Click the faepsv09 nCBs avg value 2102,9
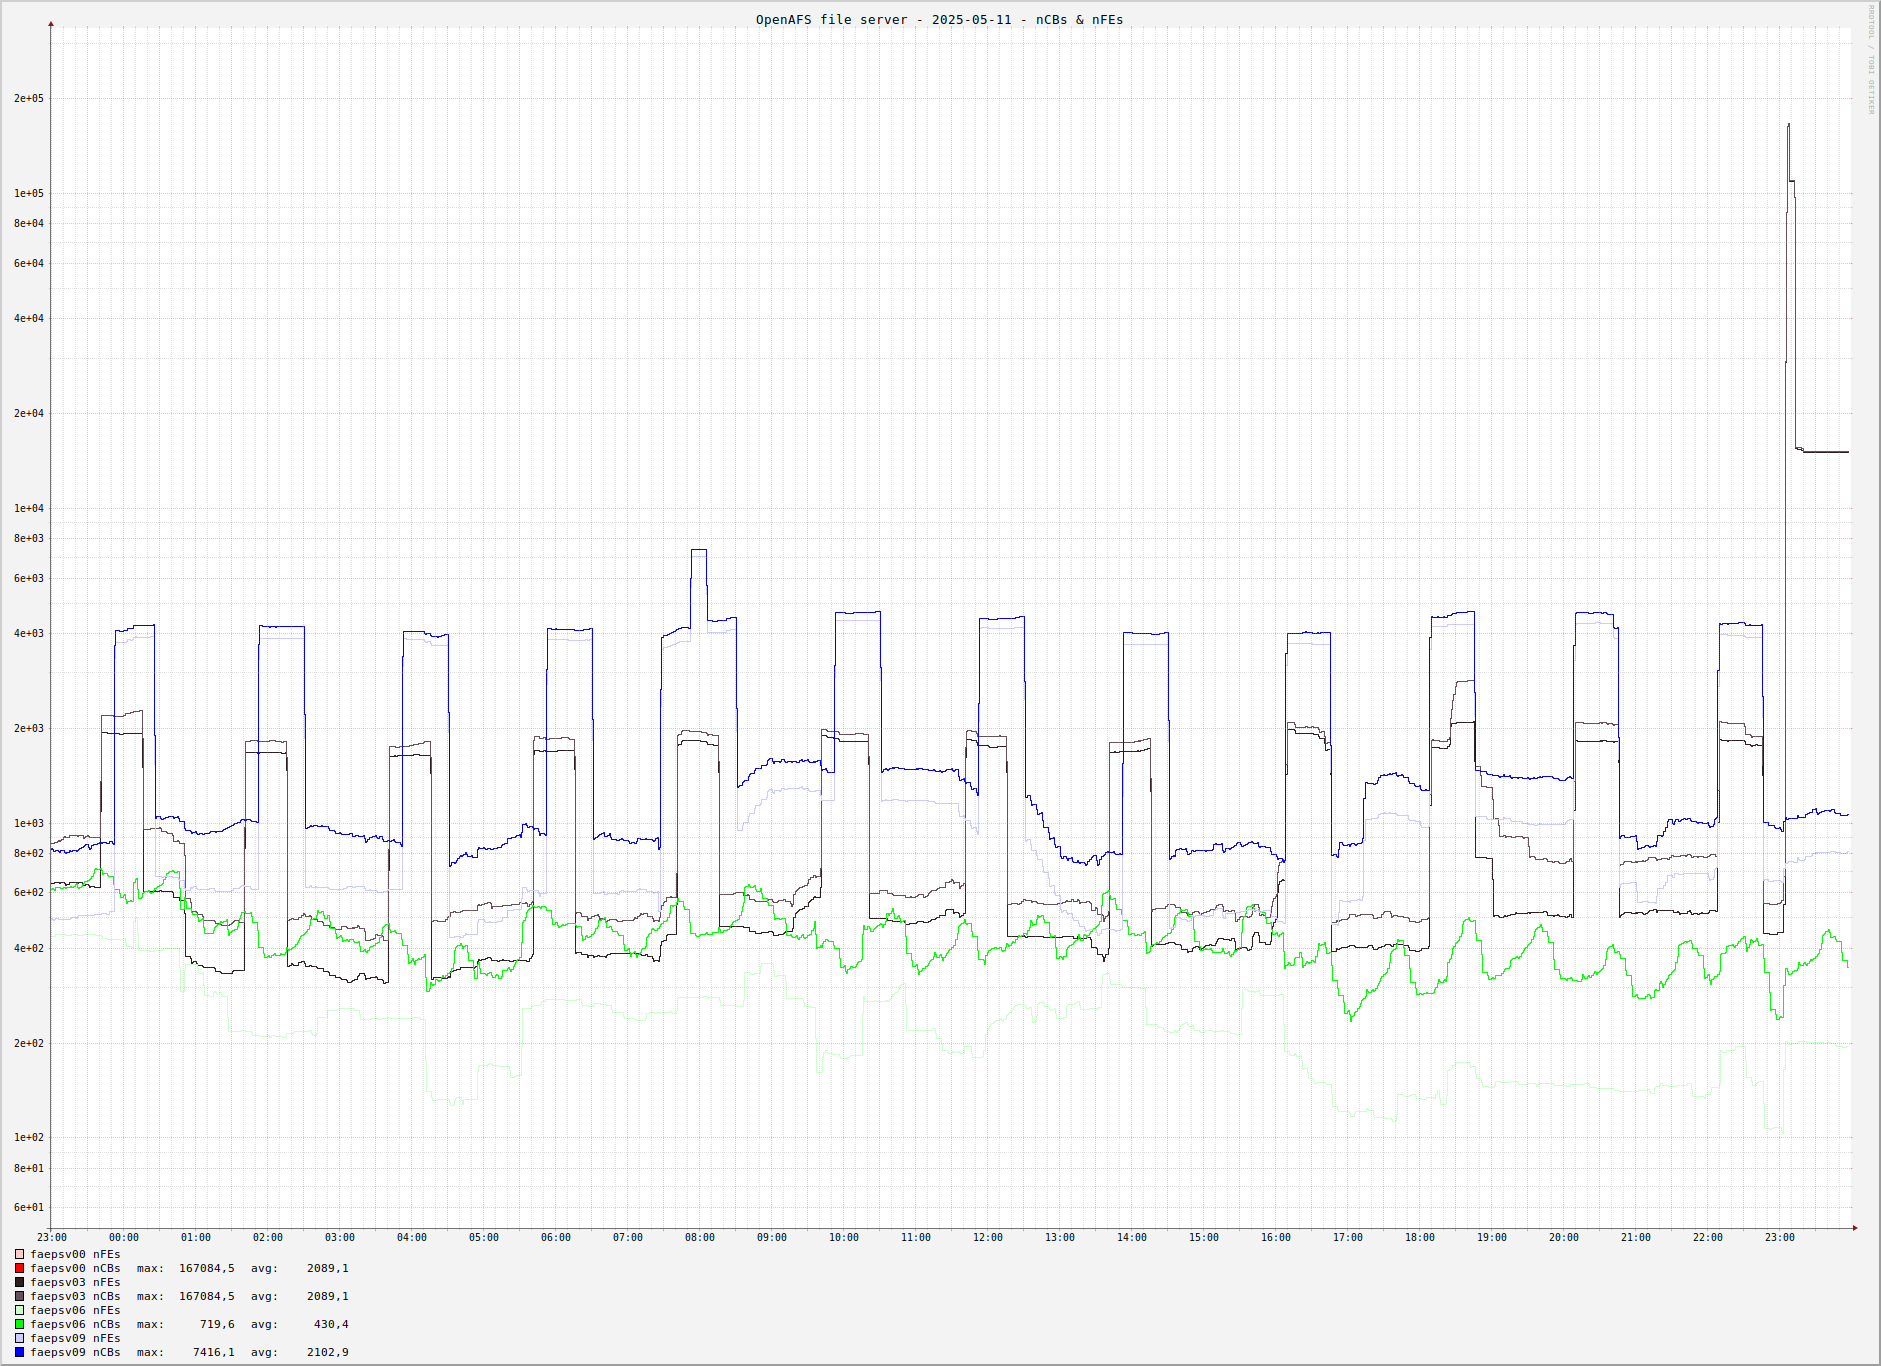 (328, 1352)
